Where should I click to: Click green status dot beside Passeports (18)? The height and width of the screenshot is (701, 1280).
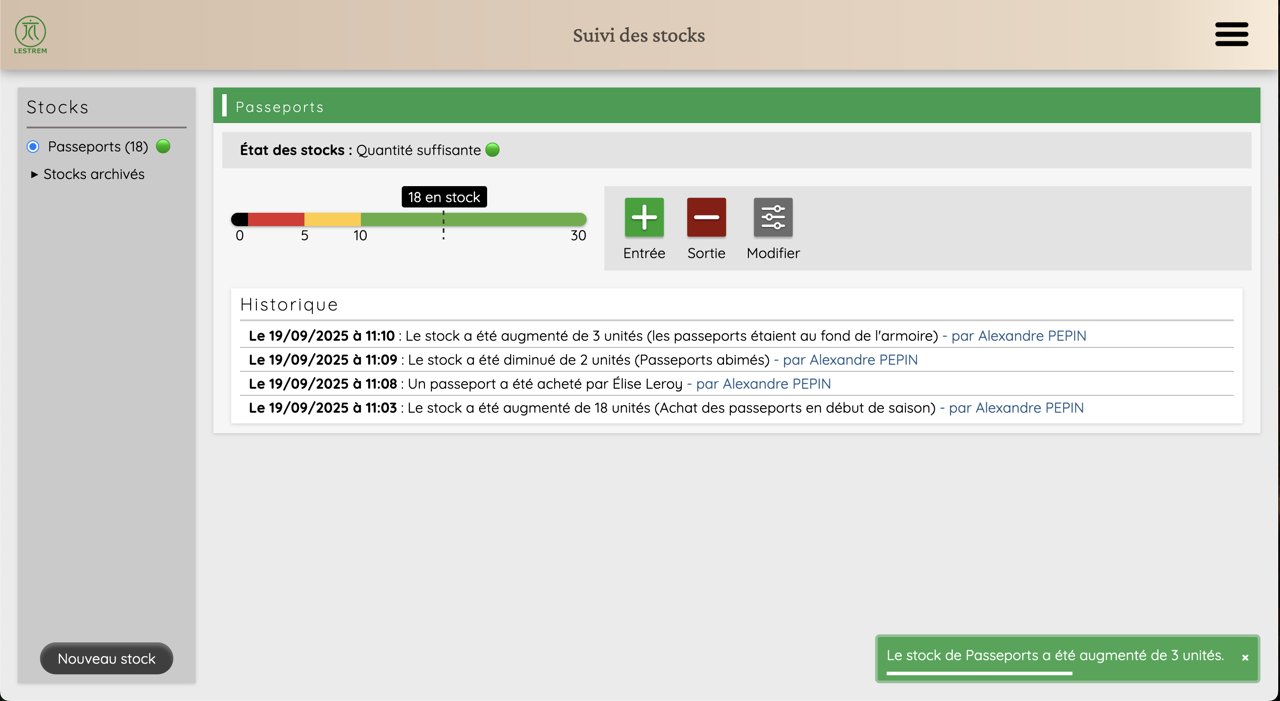(163, 147)
